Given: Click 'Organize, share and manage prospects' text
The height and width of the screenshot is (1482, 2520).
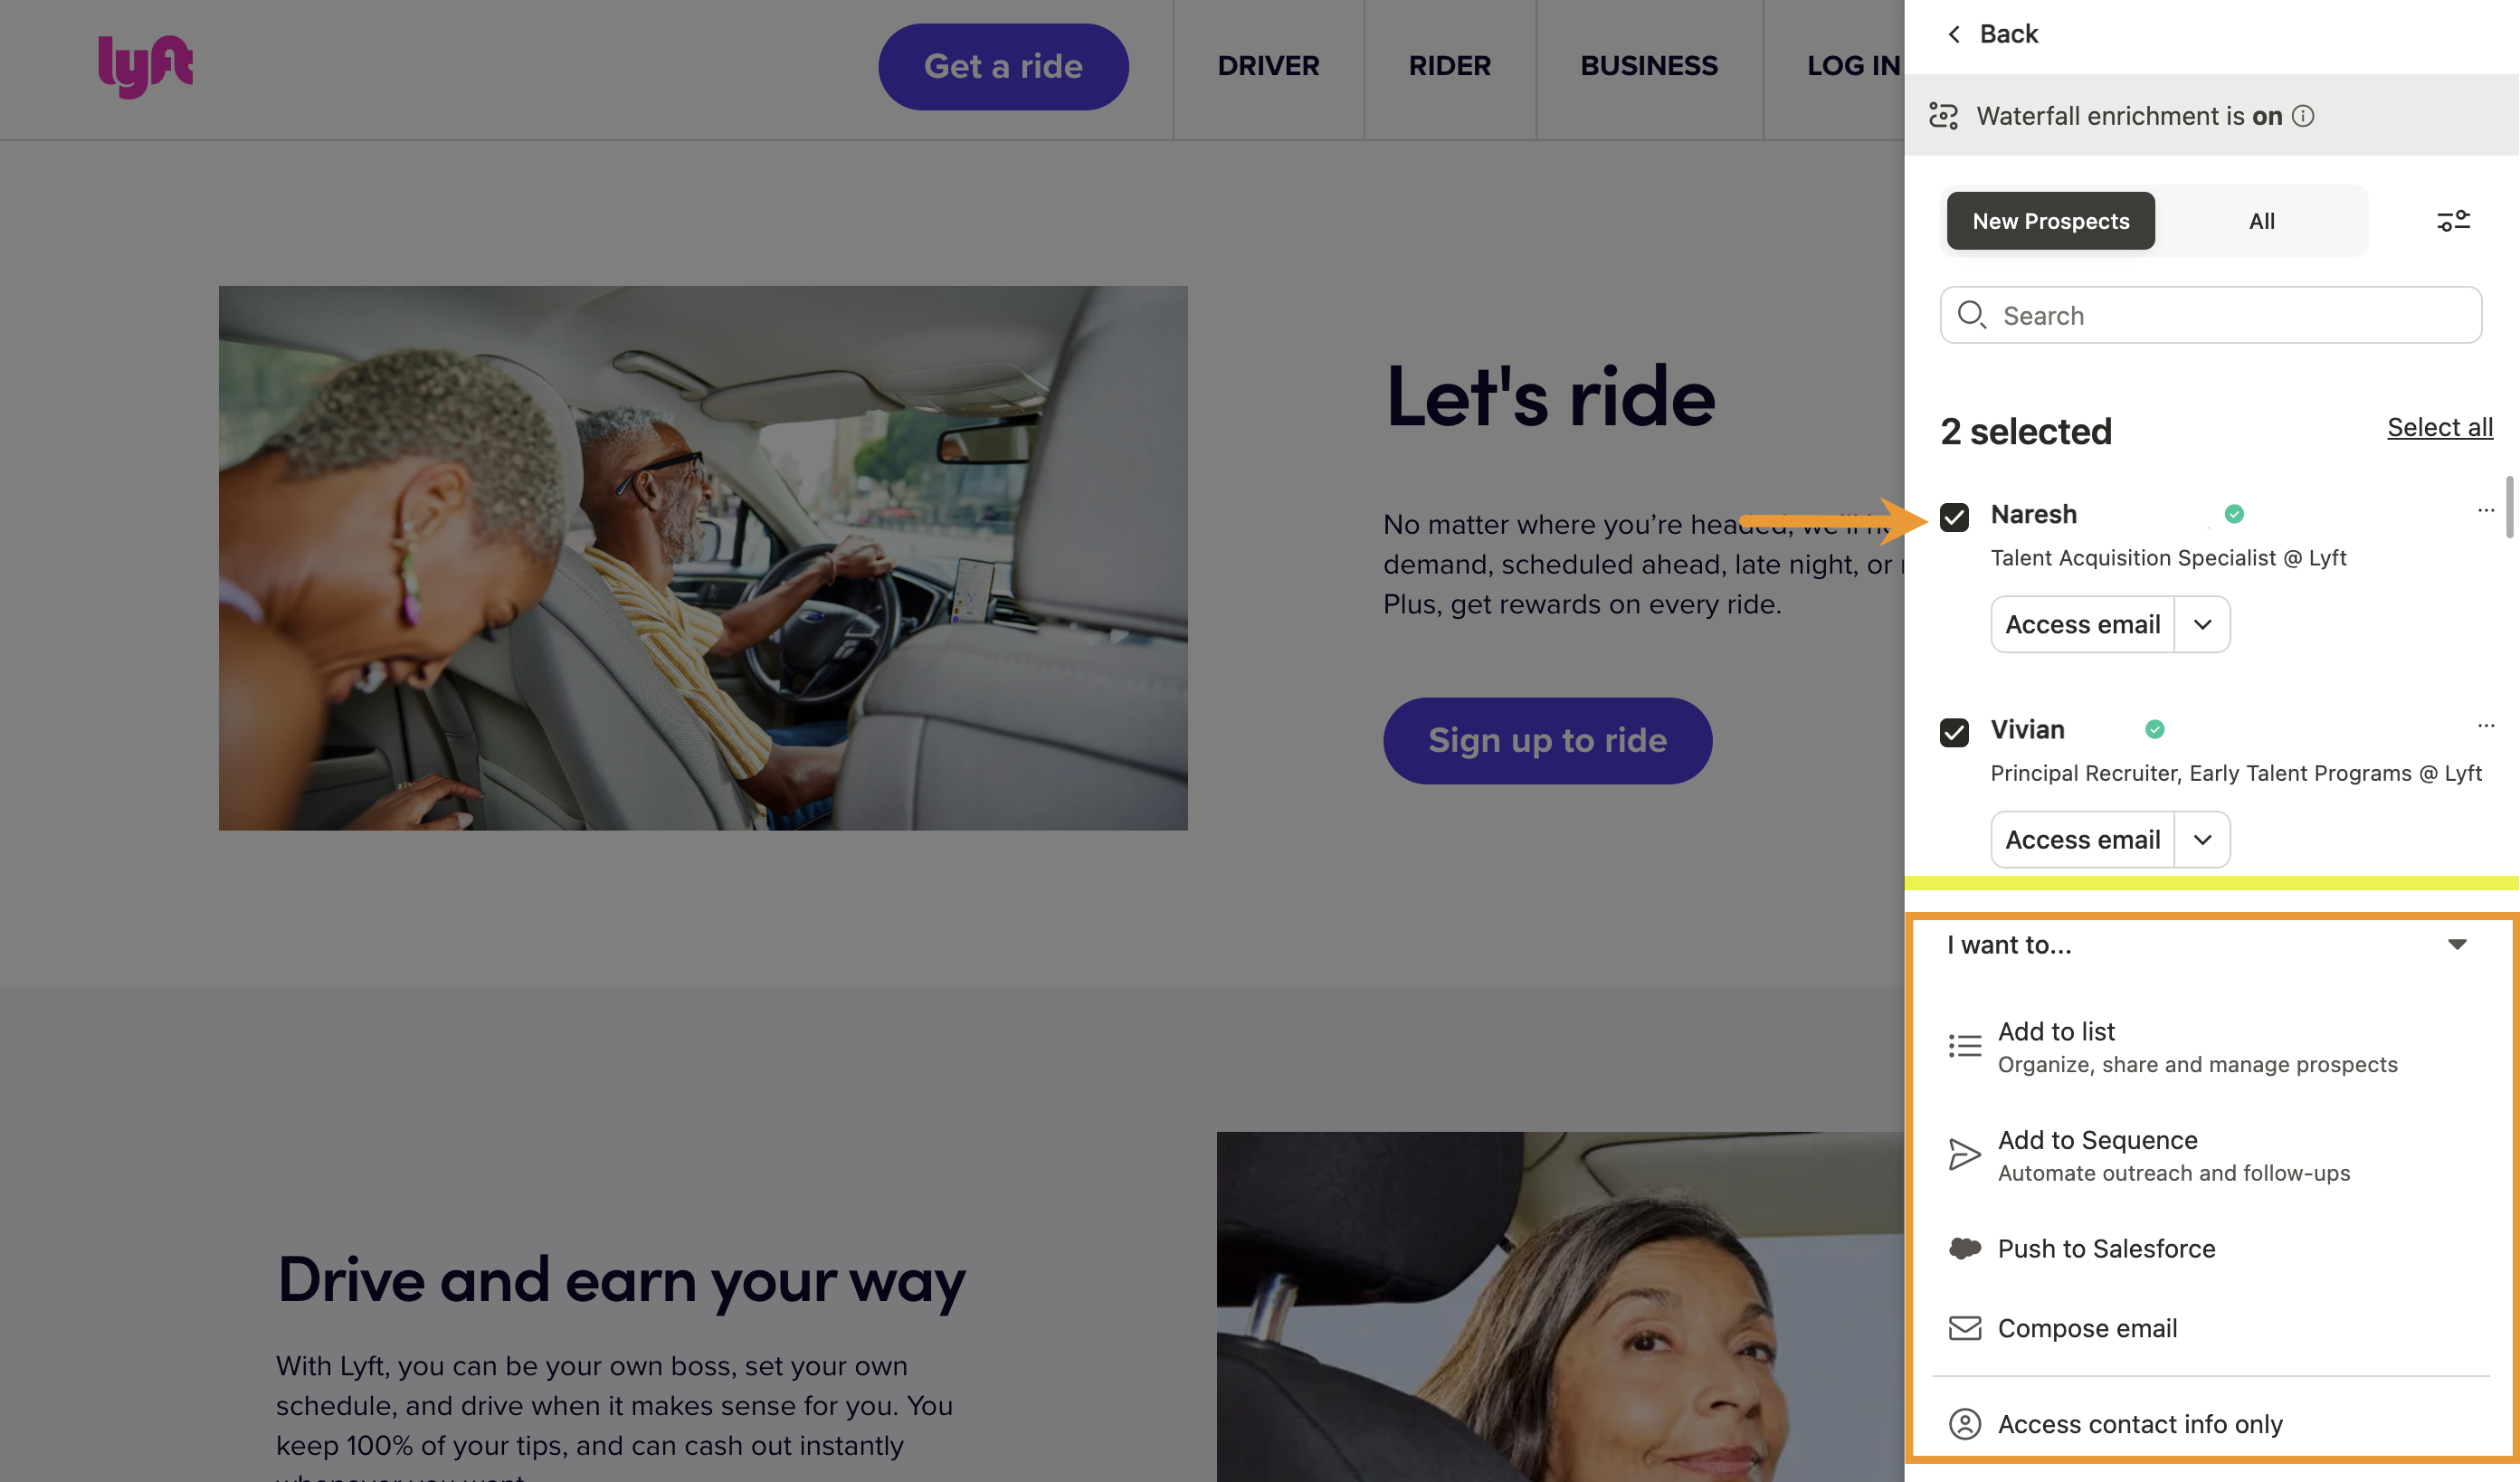Looking at the screenshot, I should (x=2198, y=1065).
